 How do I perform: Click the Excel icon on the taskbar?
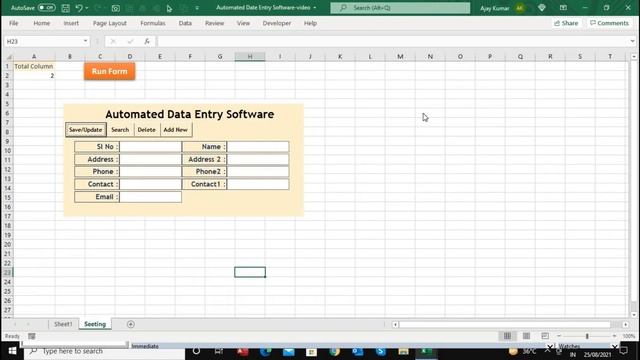click(426, 351)
